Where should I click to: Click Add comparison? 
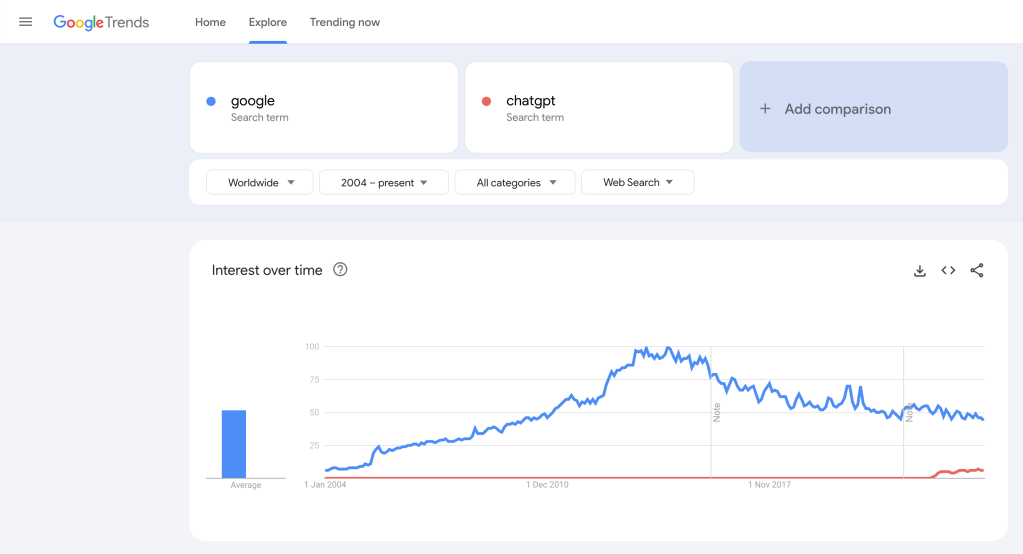[874, 107]
